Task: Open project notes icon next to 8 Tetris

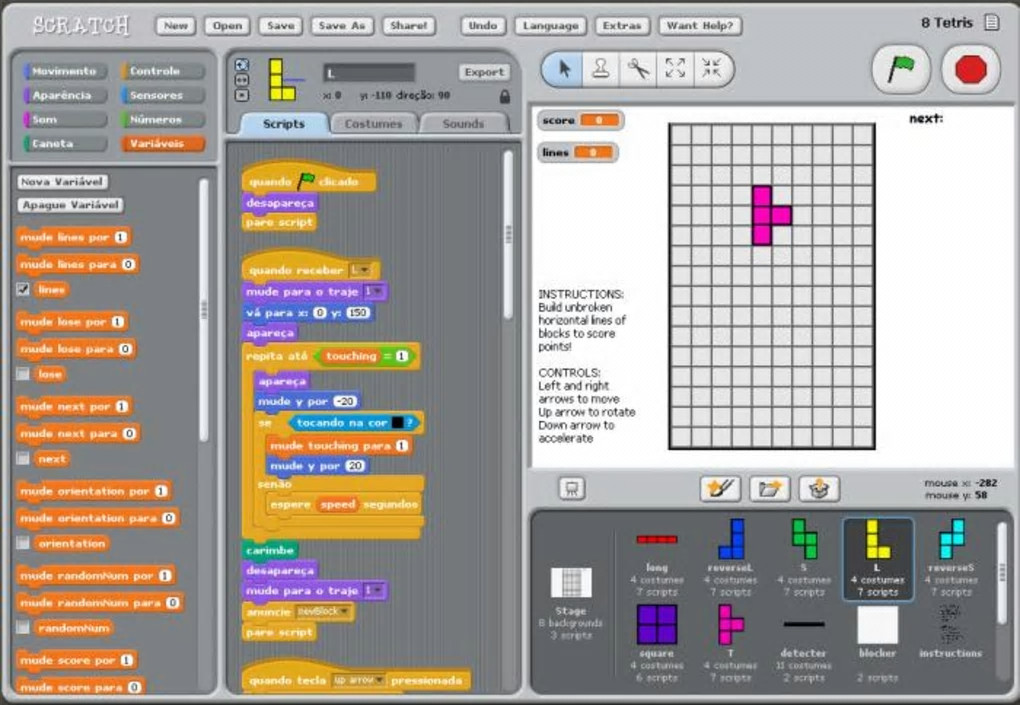Action: pyautogui.click(x=991, y=22)
